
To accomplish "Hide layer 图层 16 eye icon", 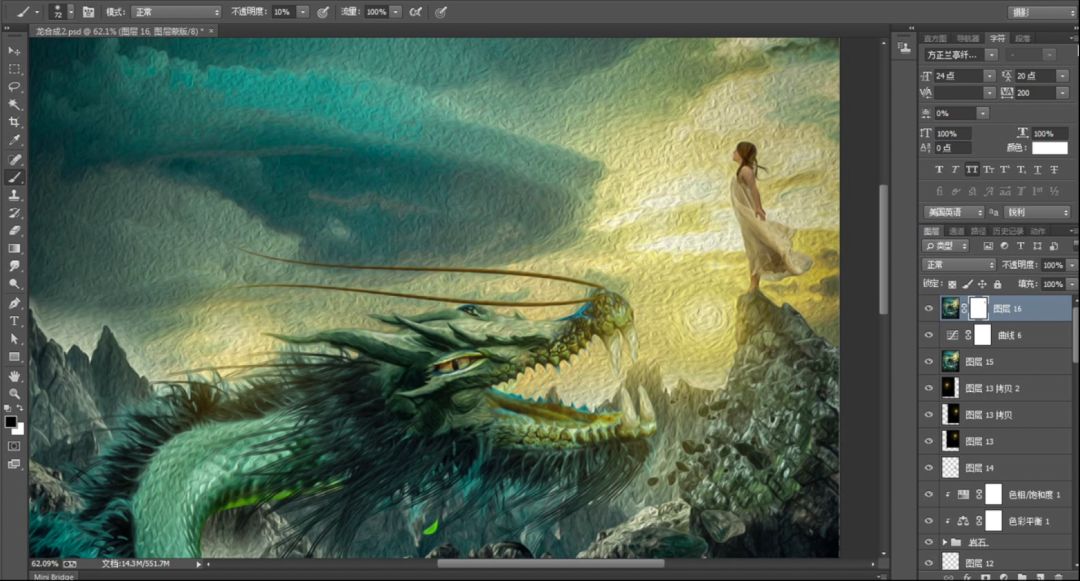I will point(928,308).
